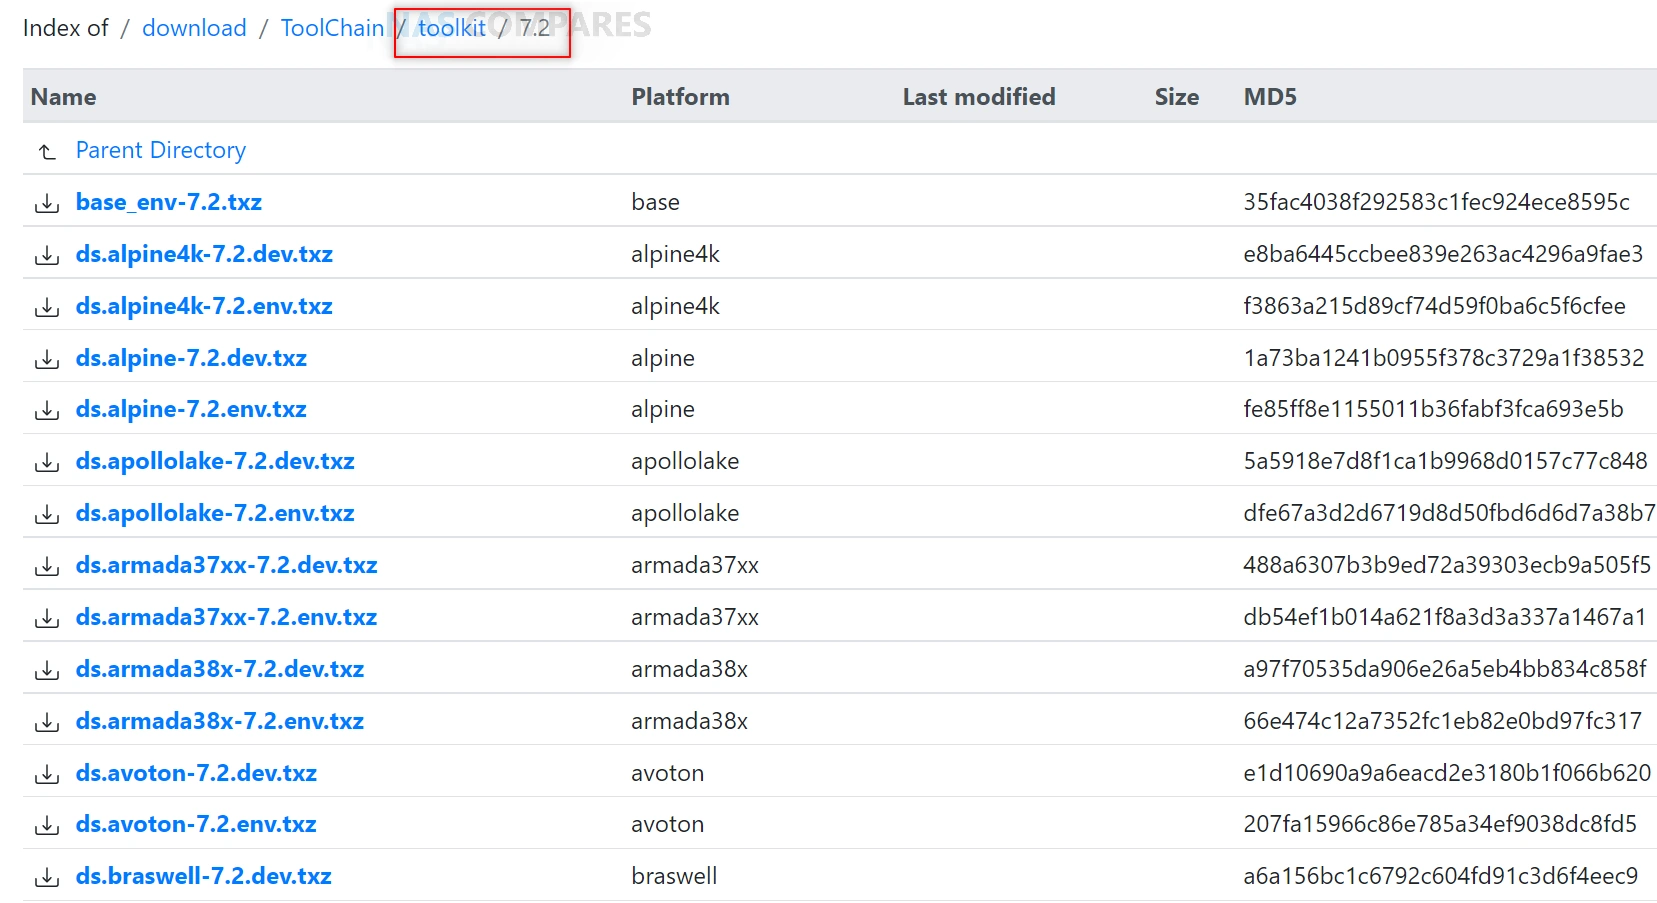Click download icon beside ds.alpine4k-7.2.dev.txz

[47, 256]
